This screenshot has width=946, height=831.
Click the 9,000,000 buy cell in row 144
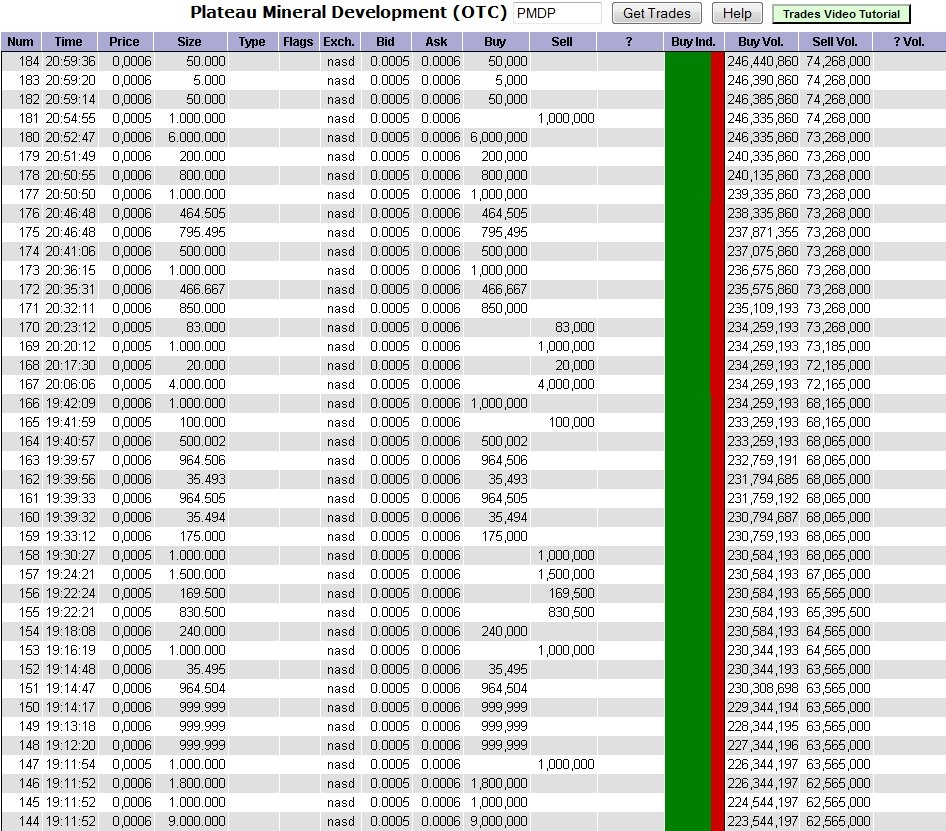pyautogui.click(x=497, y=821)
